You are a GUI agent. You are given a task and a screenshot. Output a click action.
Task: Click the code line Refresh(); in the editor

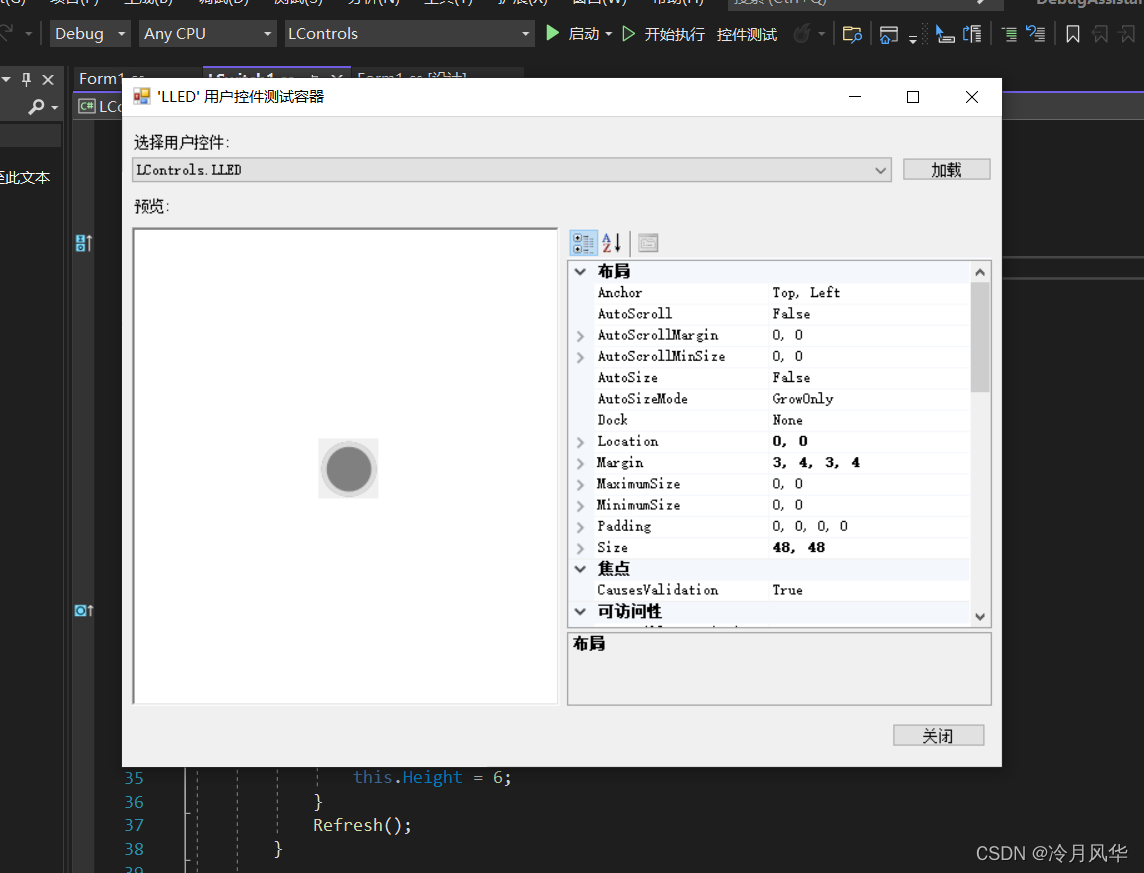click(x=363, y=825)
